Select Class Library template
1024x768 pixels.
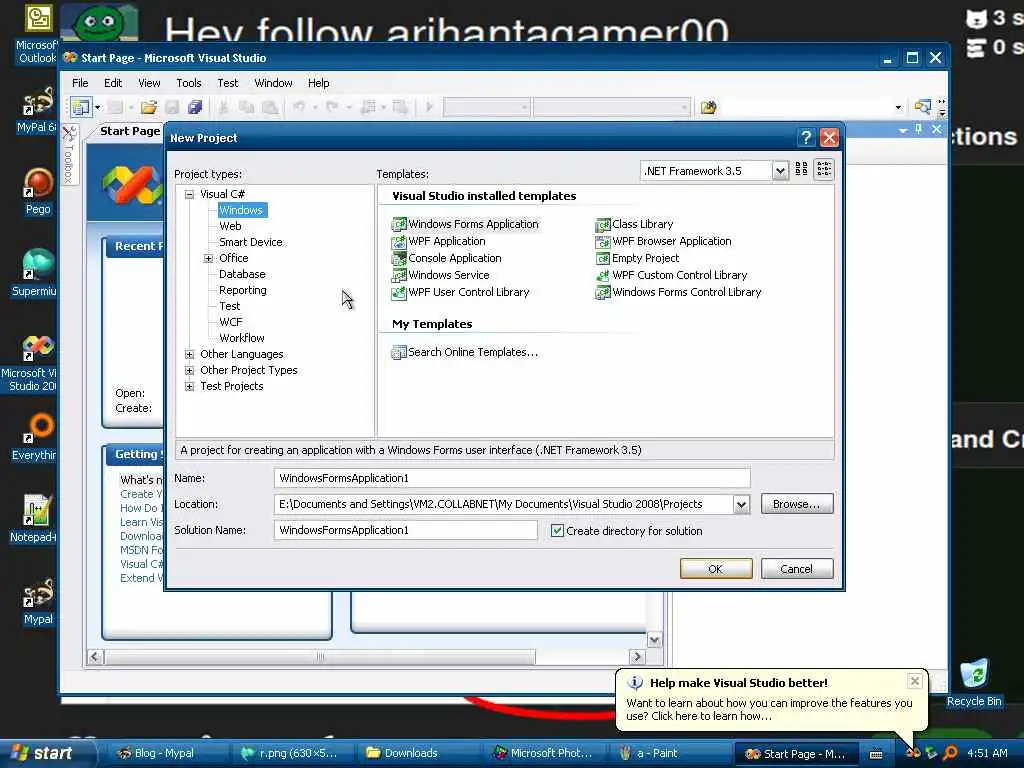634,224
